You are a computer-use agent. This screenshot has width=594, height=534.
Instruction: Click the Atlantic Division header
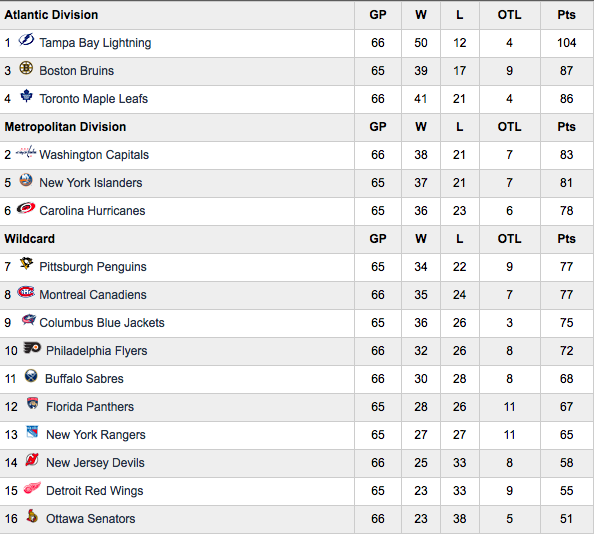pyautogui.click(x=51, y=15)
